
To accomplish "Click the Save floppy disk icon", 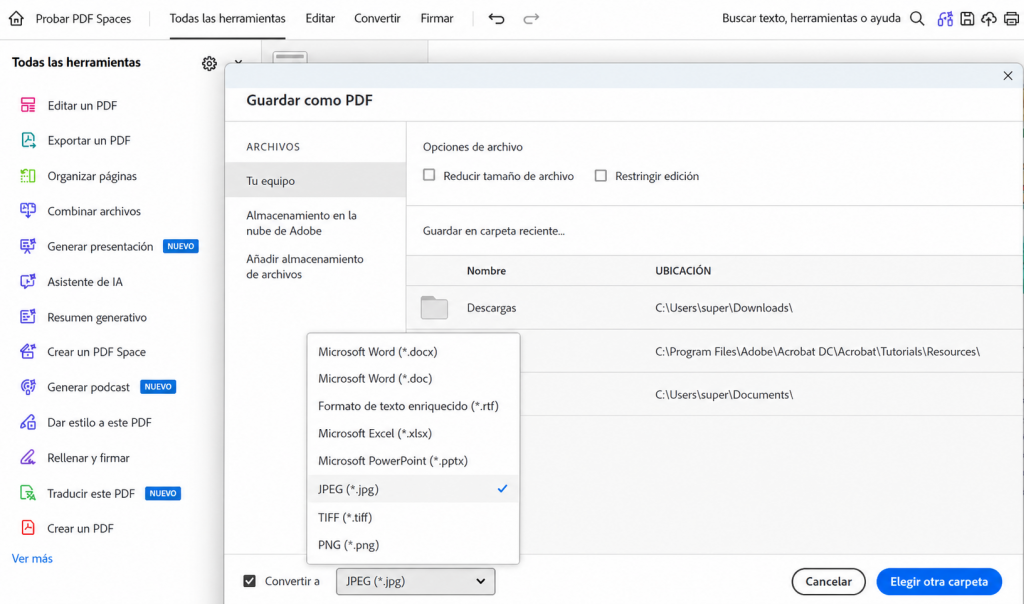I will [967, 18].
